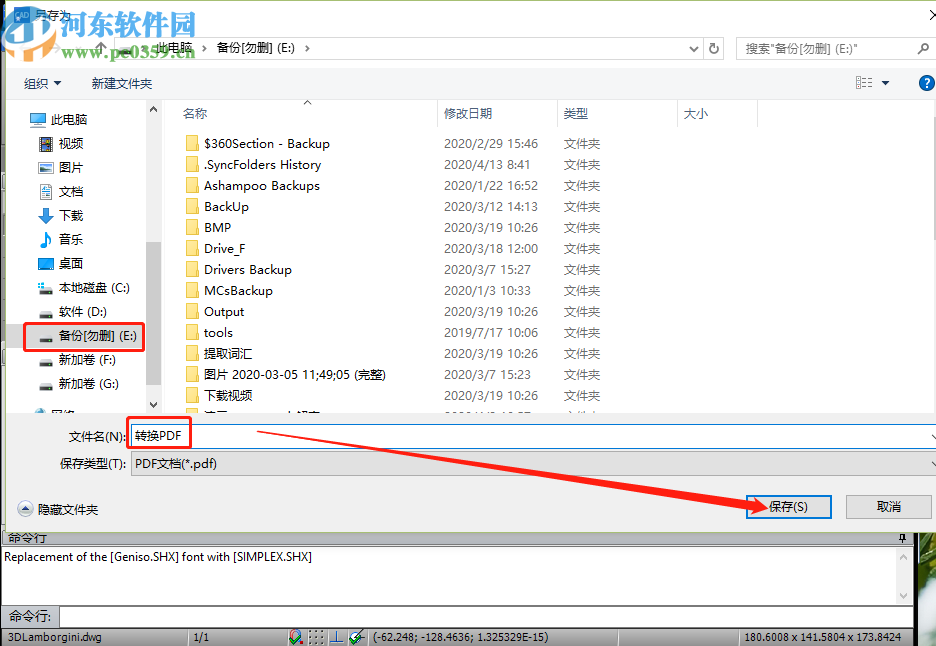Click the MCsBackup folder icon
936x646 pixels.
(x=192, y=290)
